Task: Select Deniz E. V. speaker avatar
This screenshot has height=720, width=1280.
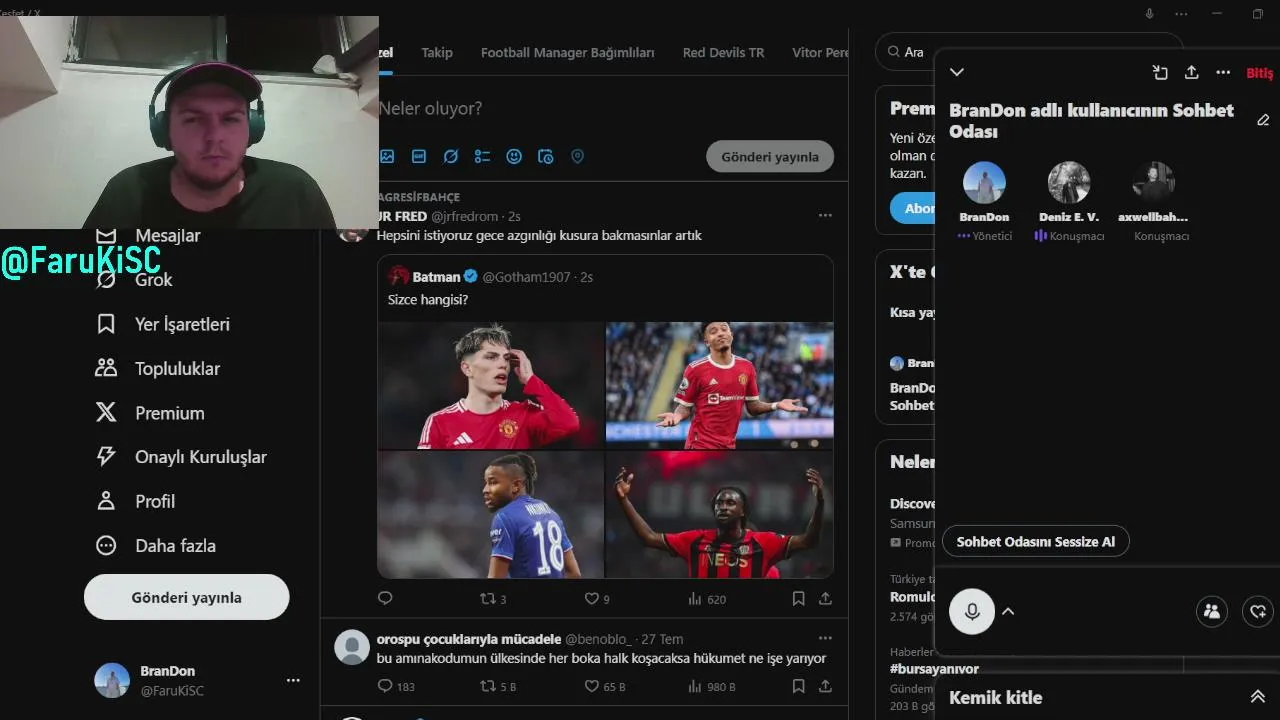Action: coord(1069,183)
